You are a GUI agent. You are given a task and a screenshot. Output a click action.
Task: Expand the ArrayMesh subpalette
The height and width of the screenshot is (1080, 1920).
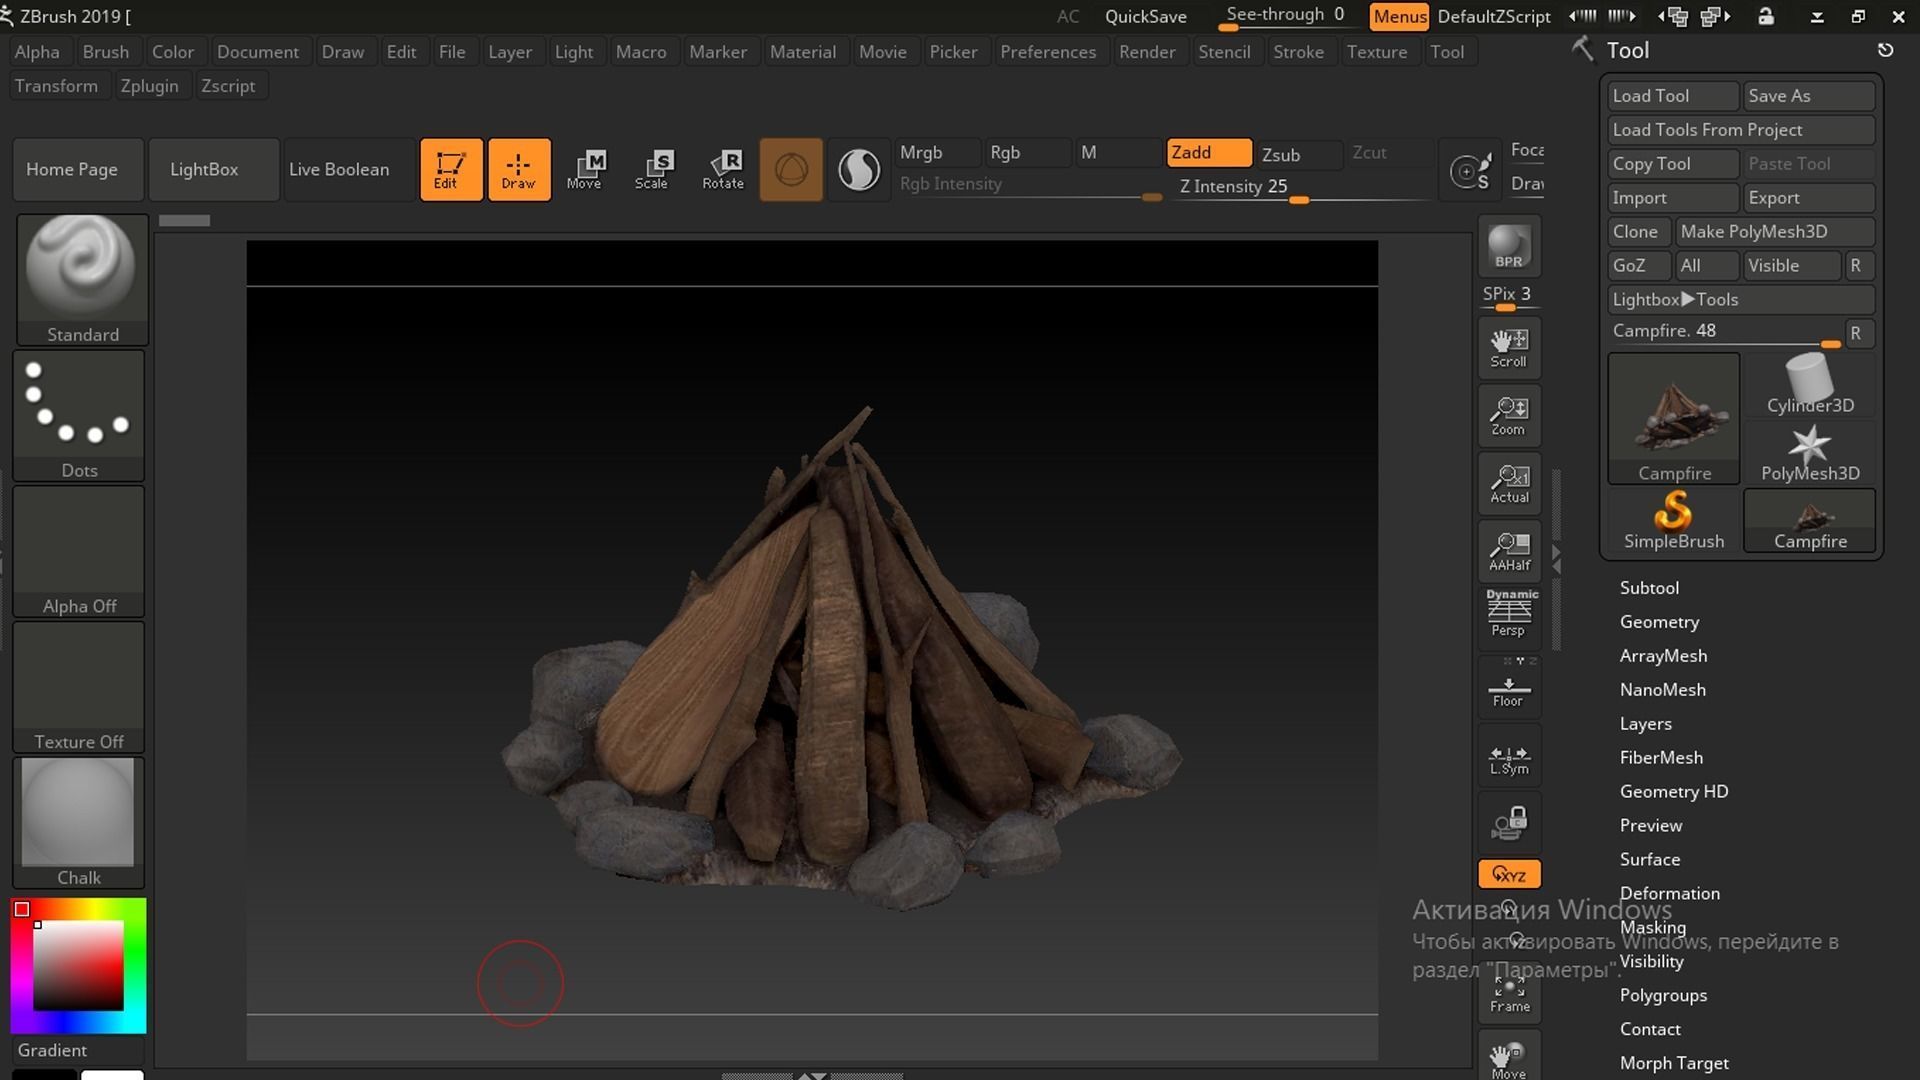click(x=1663, y=656)
